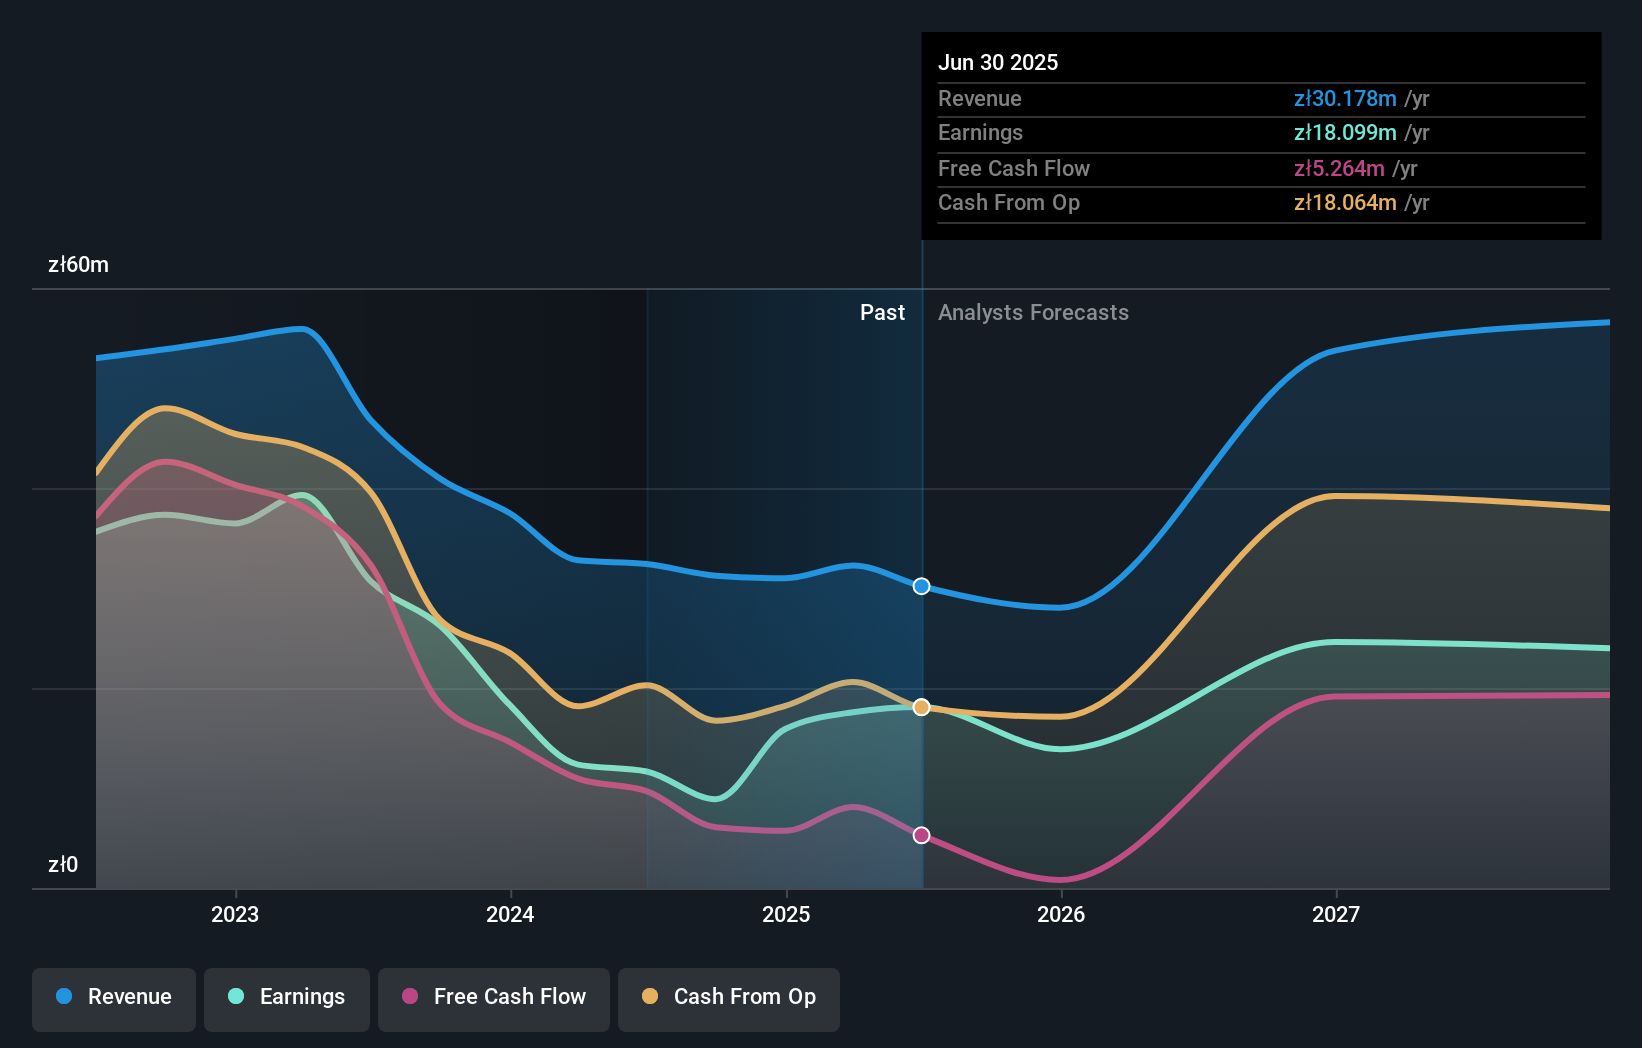
Task: Click the Revenue data point marker on the chart
Action: click(x=920, y=587)
